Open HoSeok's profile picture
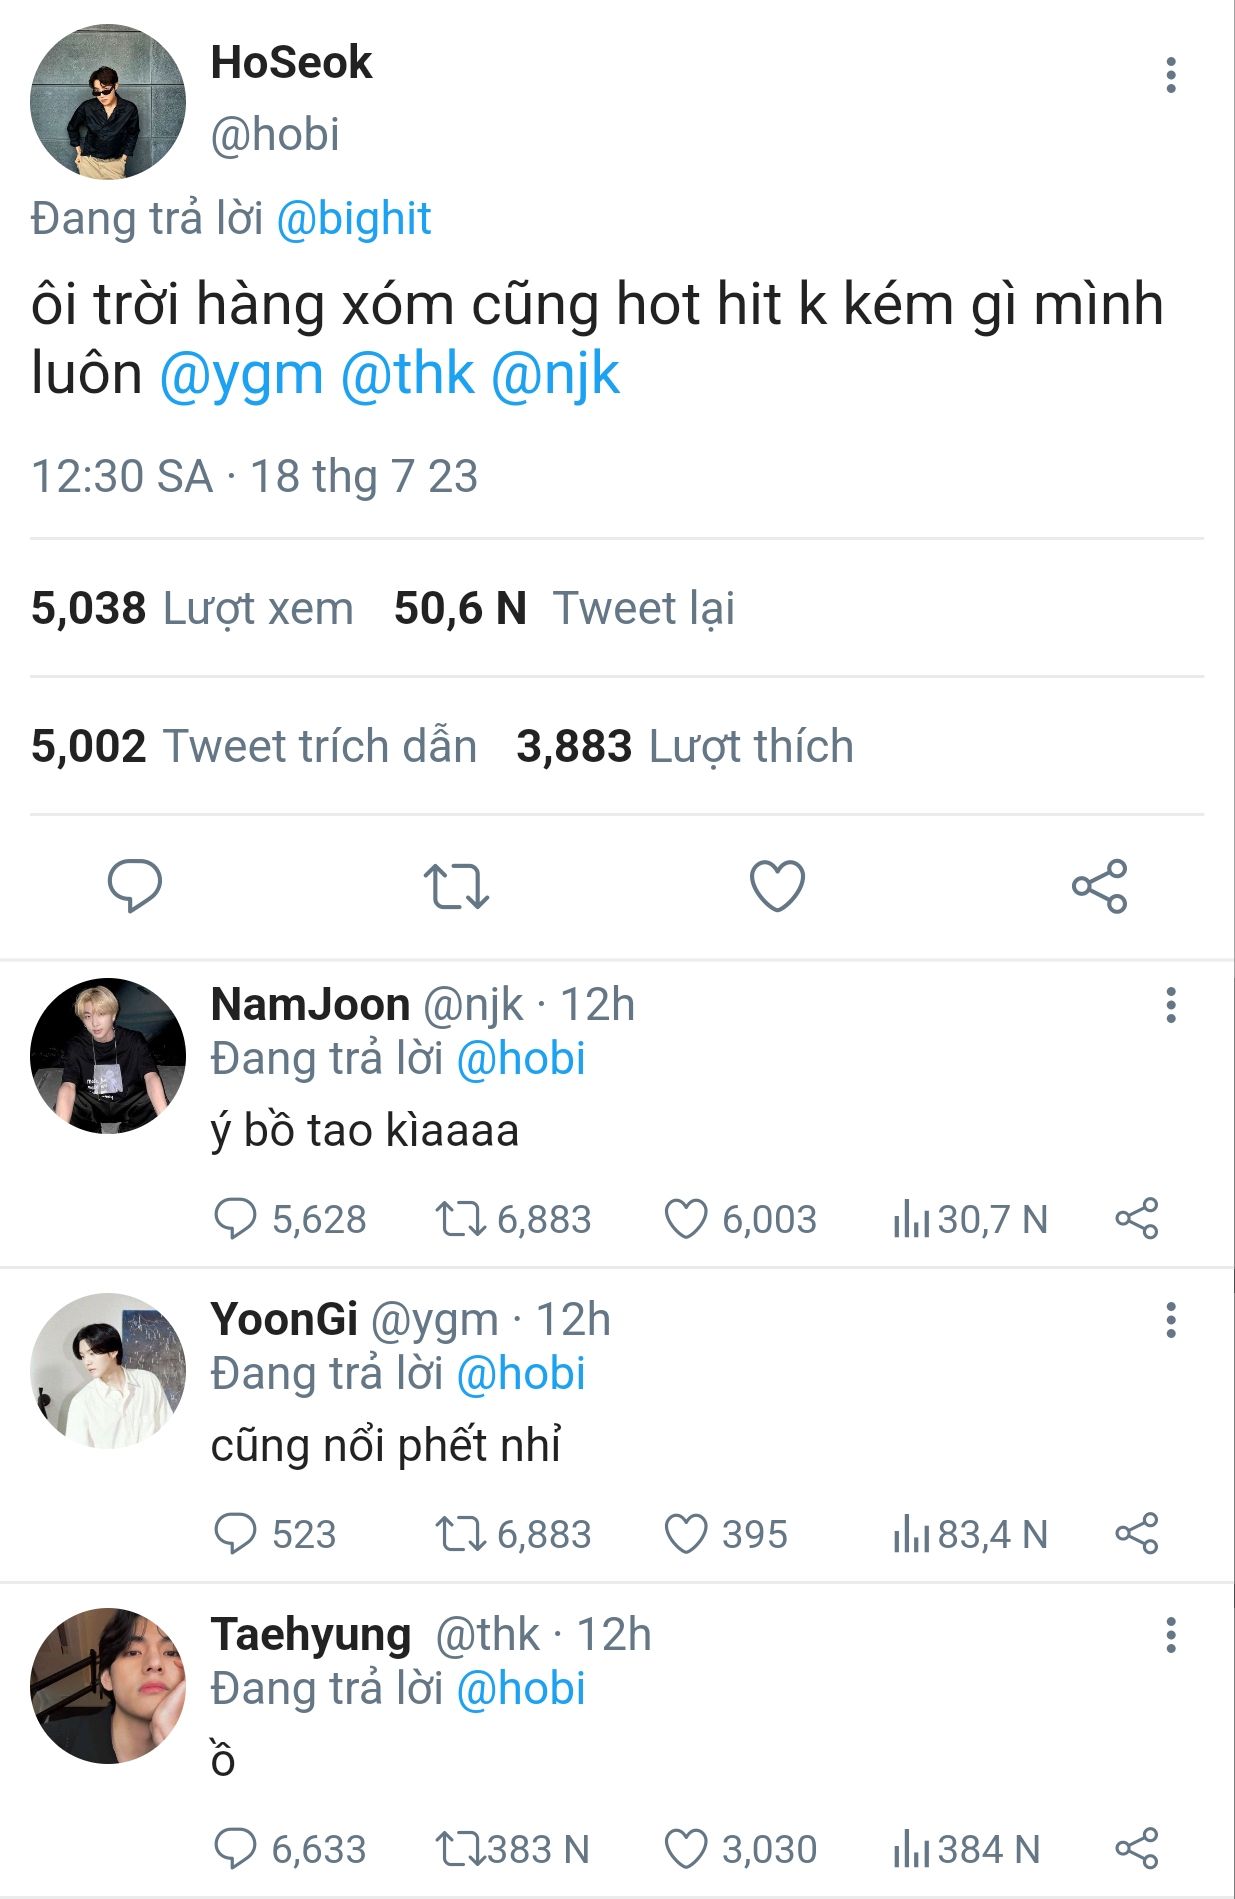The width and height of the screenshot is (1235, 1899). click(108, 102)
